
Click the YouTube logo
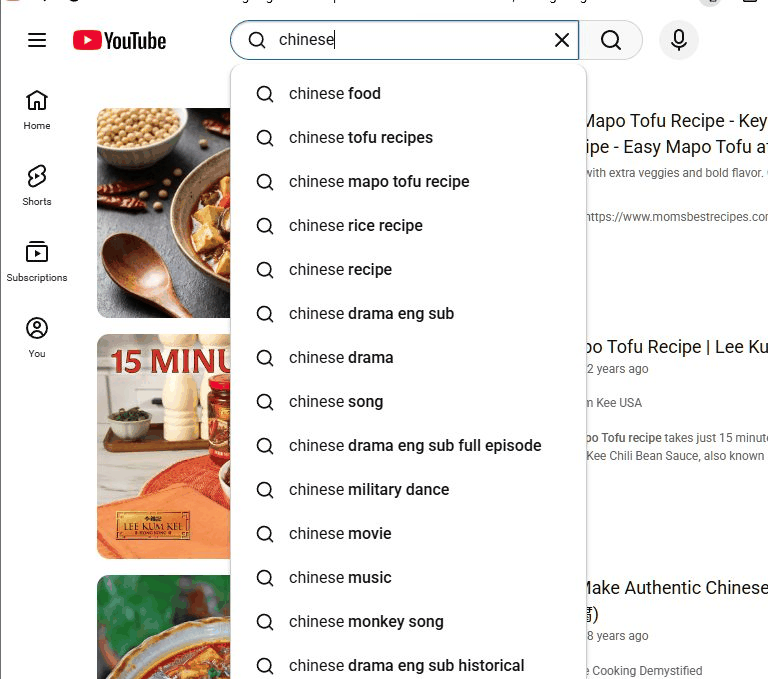(x=120, y=40)
